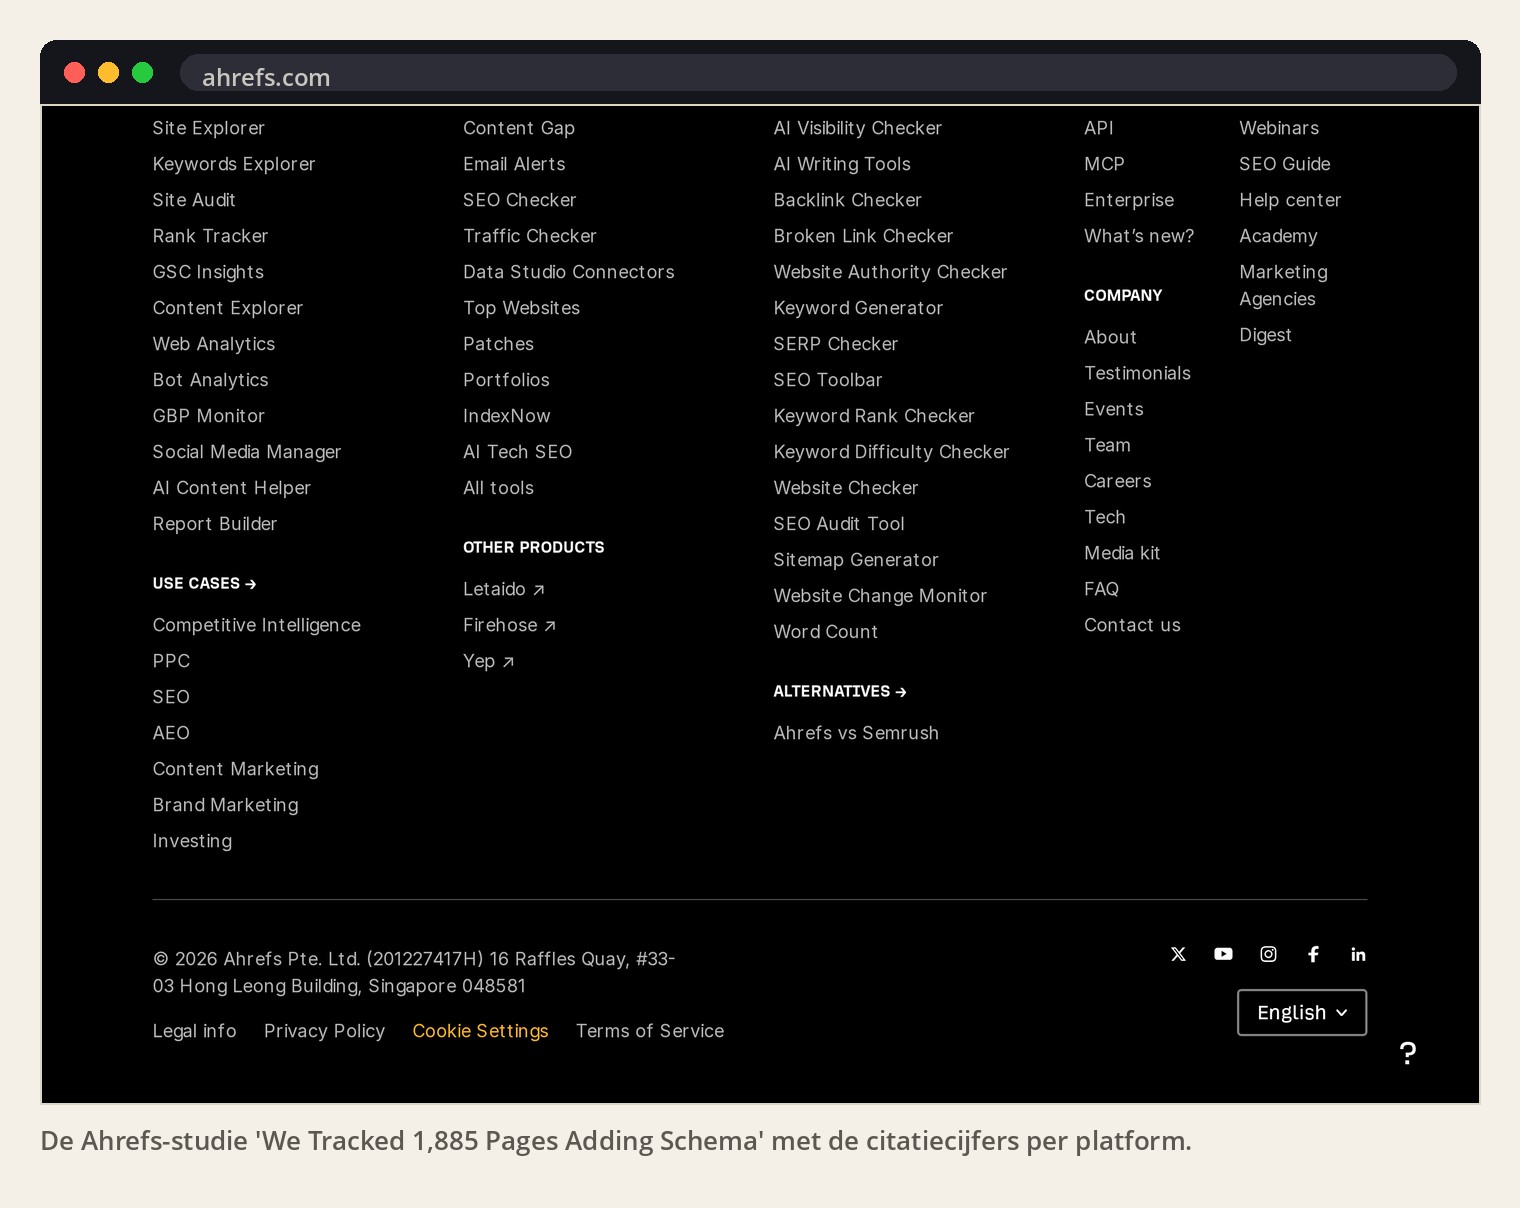Open the Instagram social icon

point(1268,954)
